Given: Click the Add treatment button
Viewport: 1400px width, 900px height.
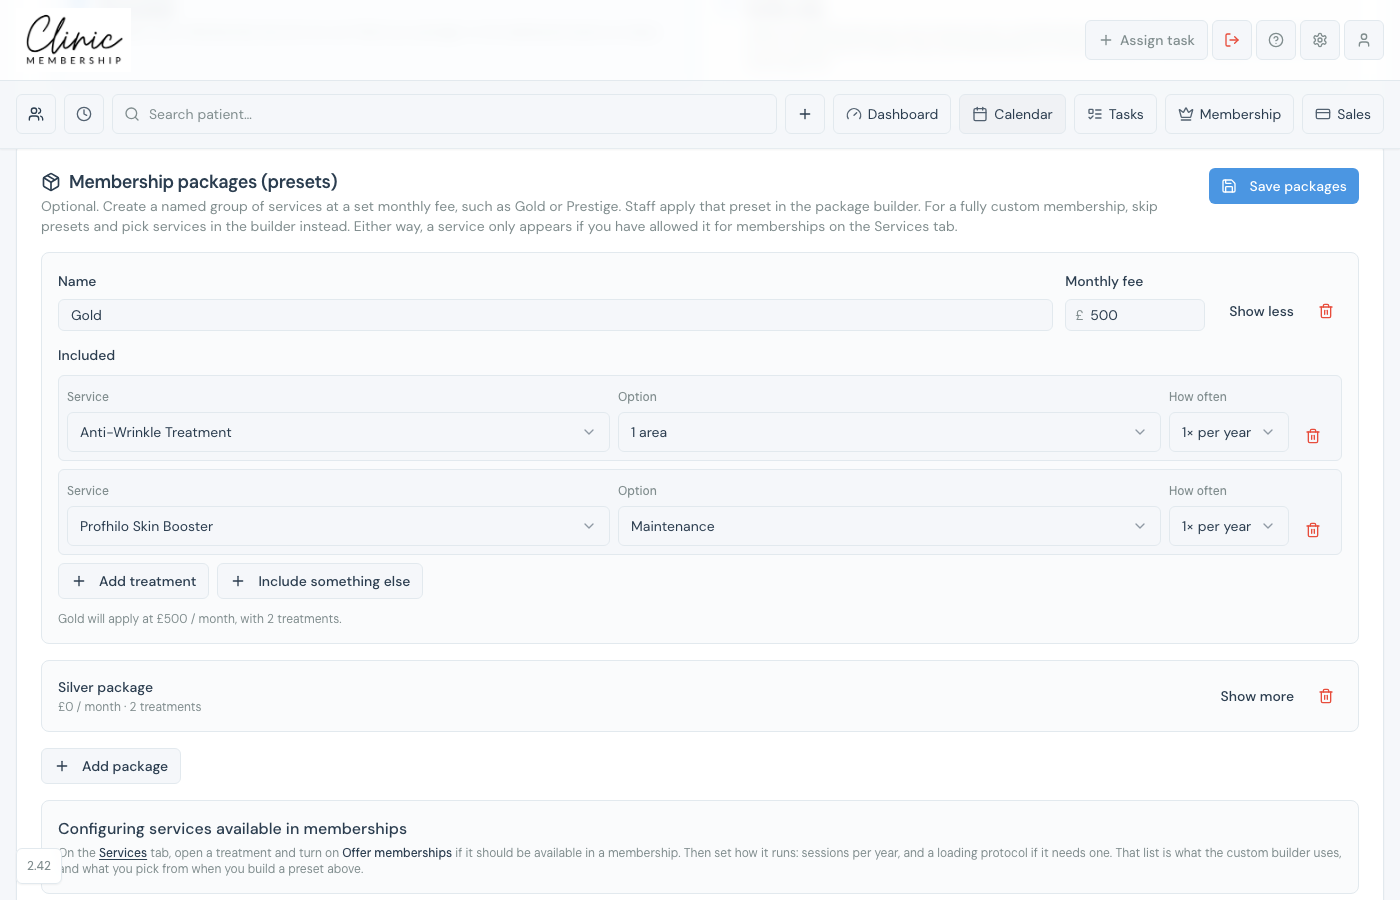Looking at the screenshot, I should 134,581.
